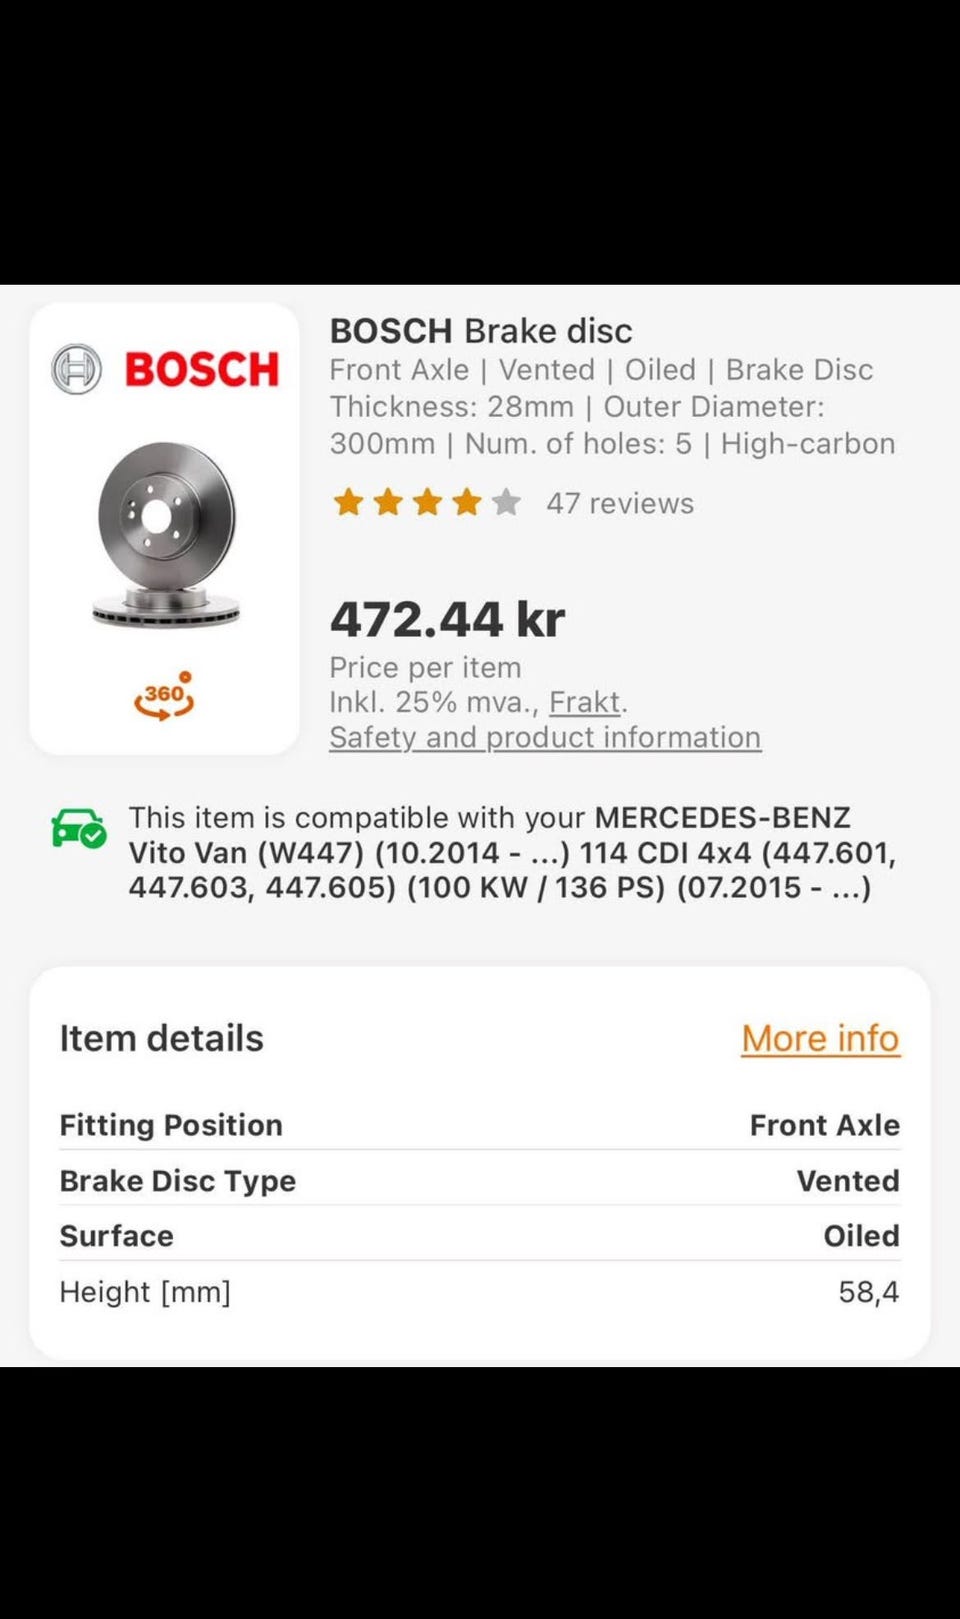Click the BOSCH Brake disc title
Viewport: 960px width, 1619px height.
click(x=481, y=331)
